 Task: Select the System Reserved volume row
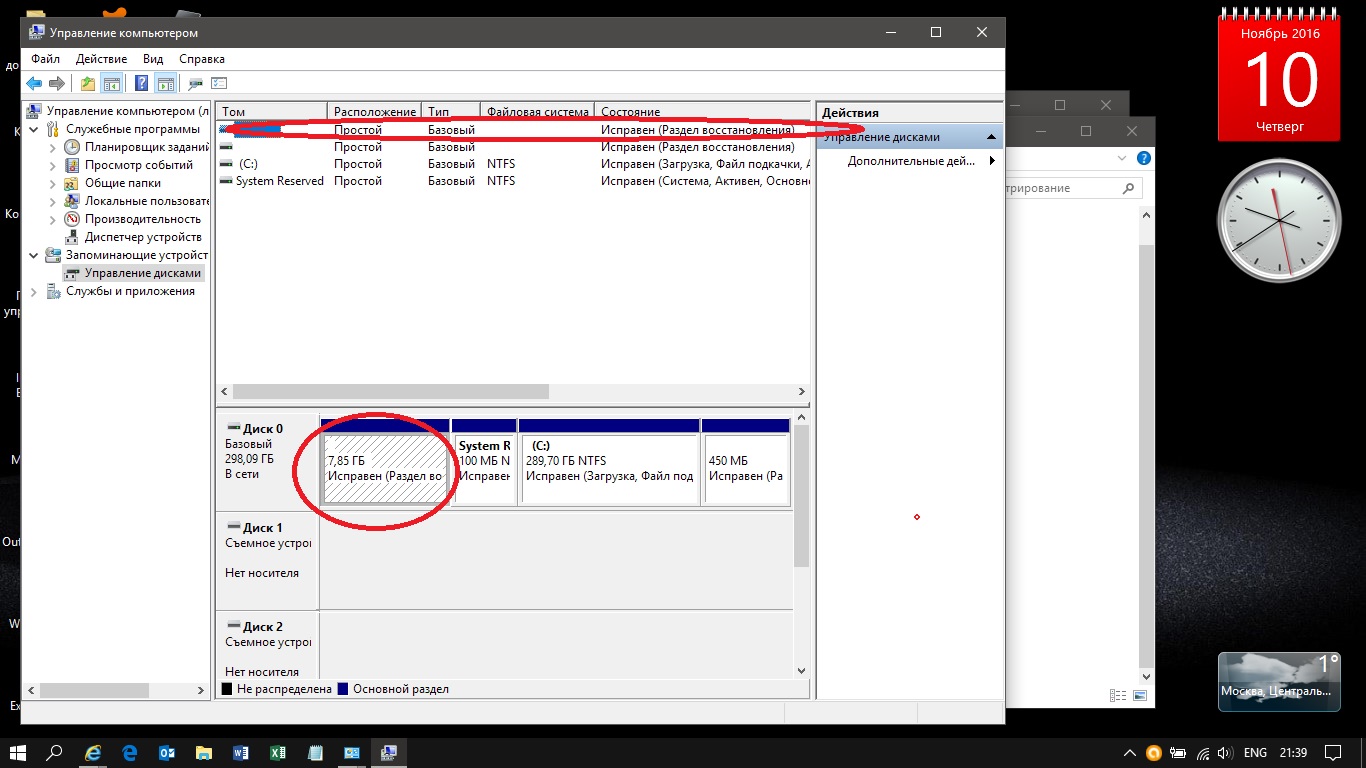click(279, 181)
